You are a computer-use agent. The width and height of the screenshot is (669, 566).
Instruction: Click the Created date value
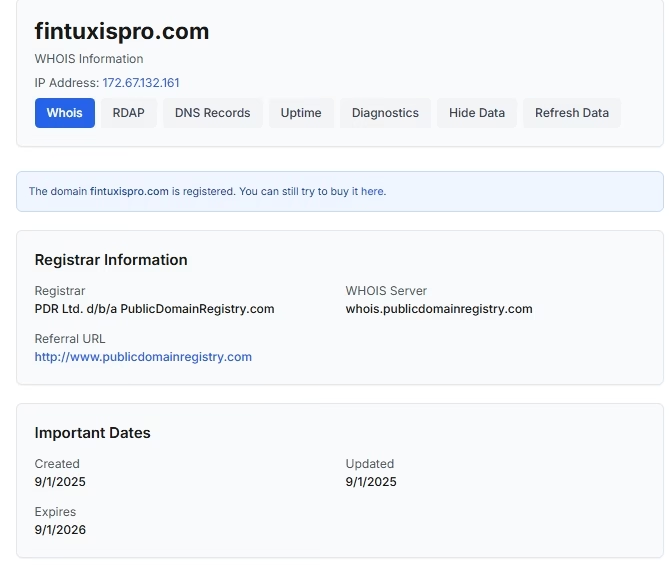pos(60,482)
